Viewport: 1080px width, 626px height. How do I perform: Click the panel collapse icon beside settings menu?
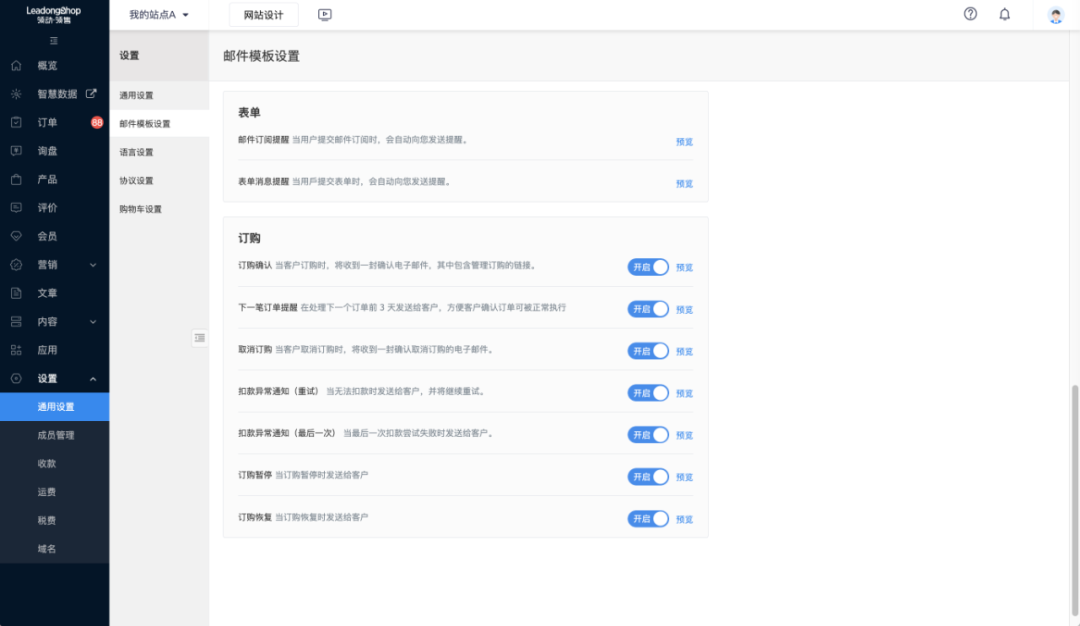tap(200, 338)
